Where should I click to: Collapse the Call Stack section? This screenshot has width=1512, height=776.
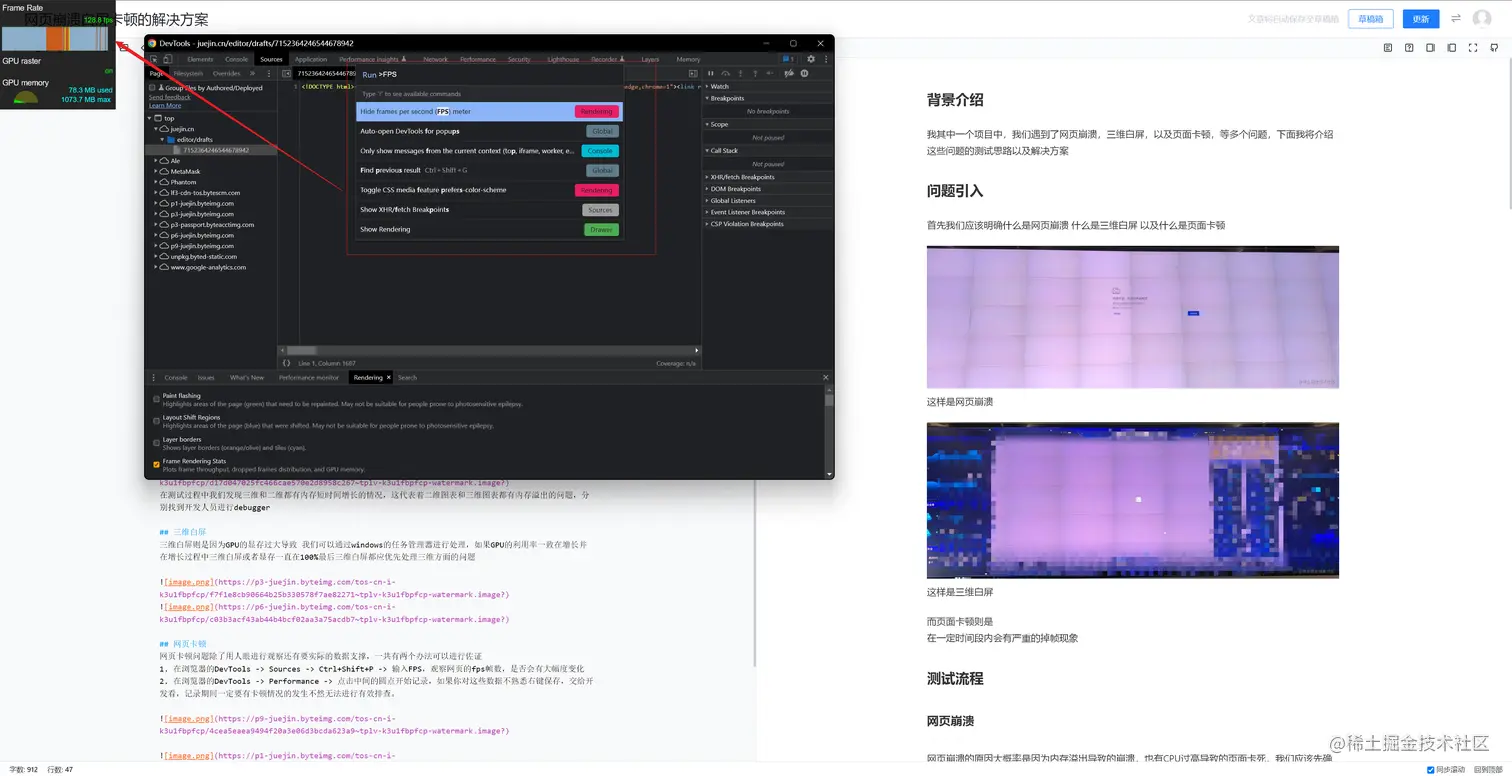coord(767,151)
